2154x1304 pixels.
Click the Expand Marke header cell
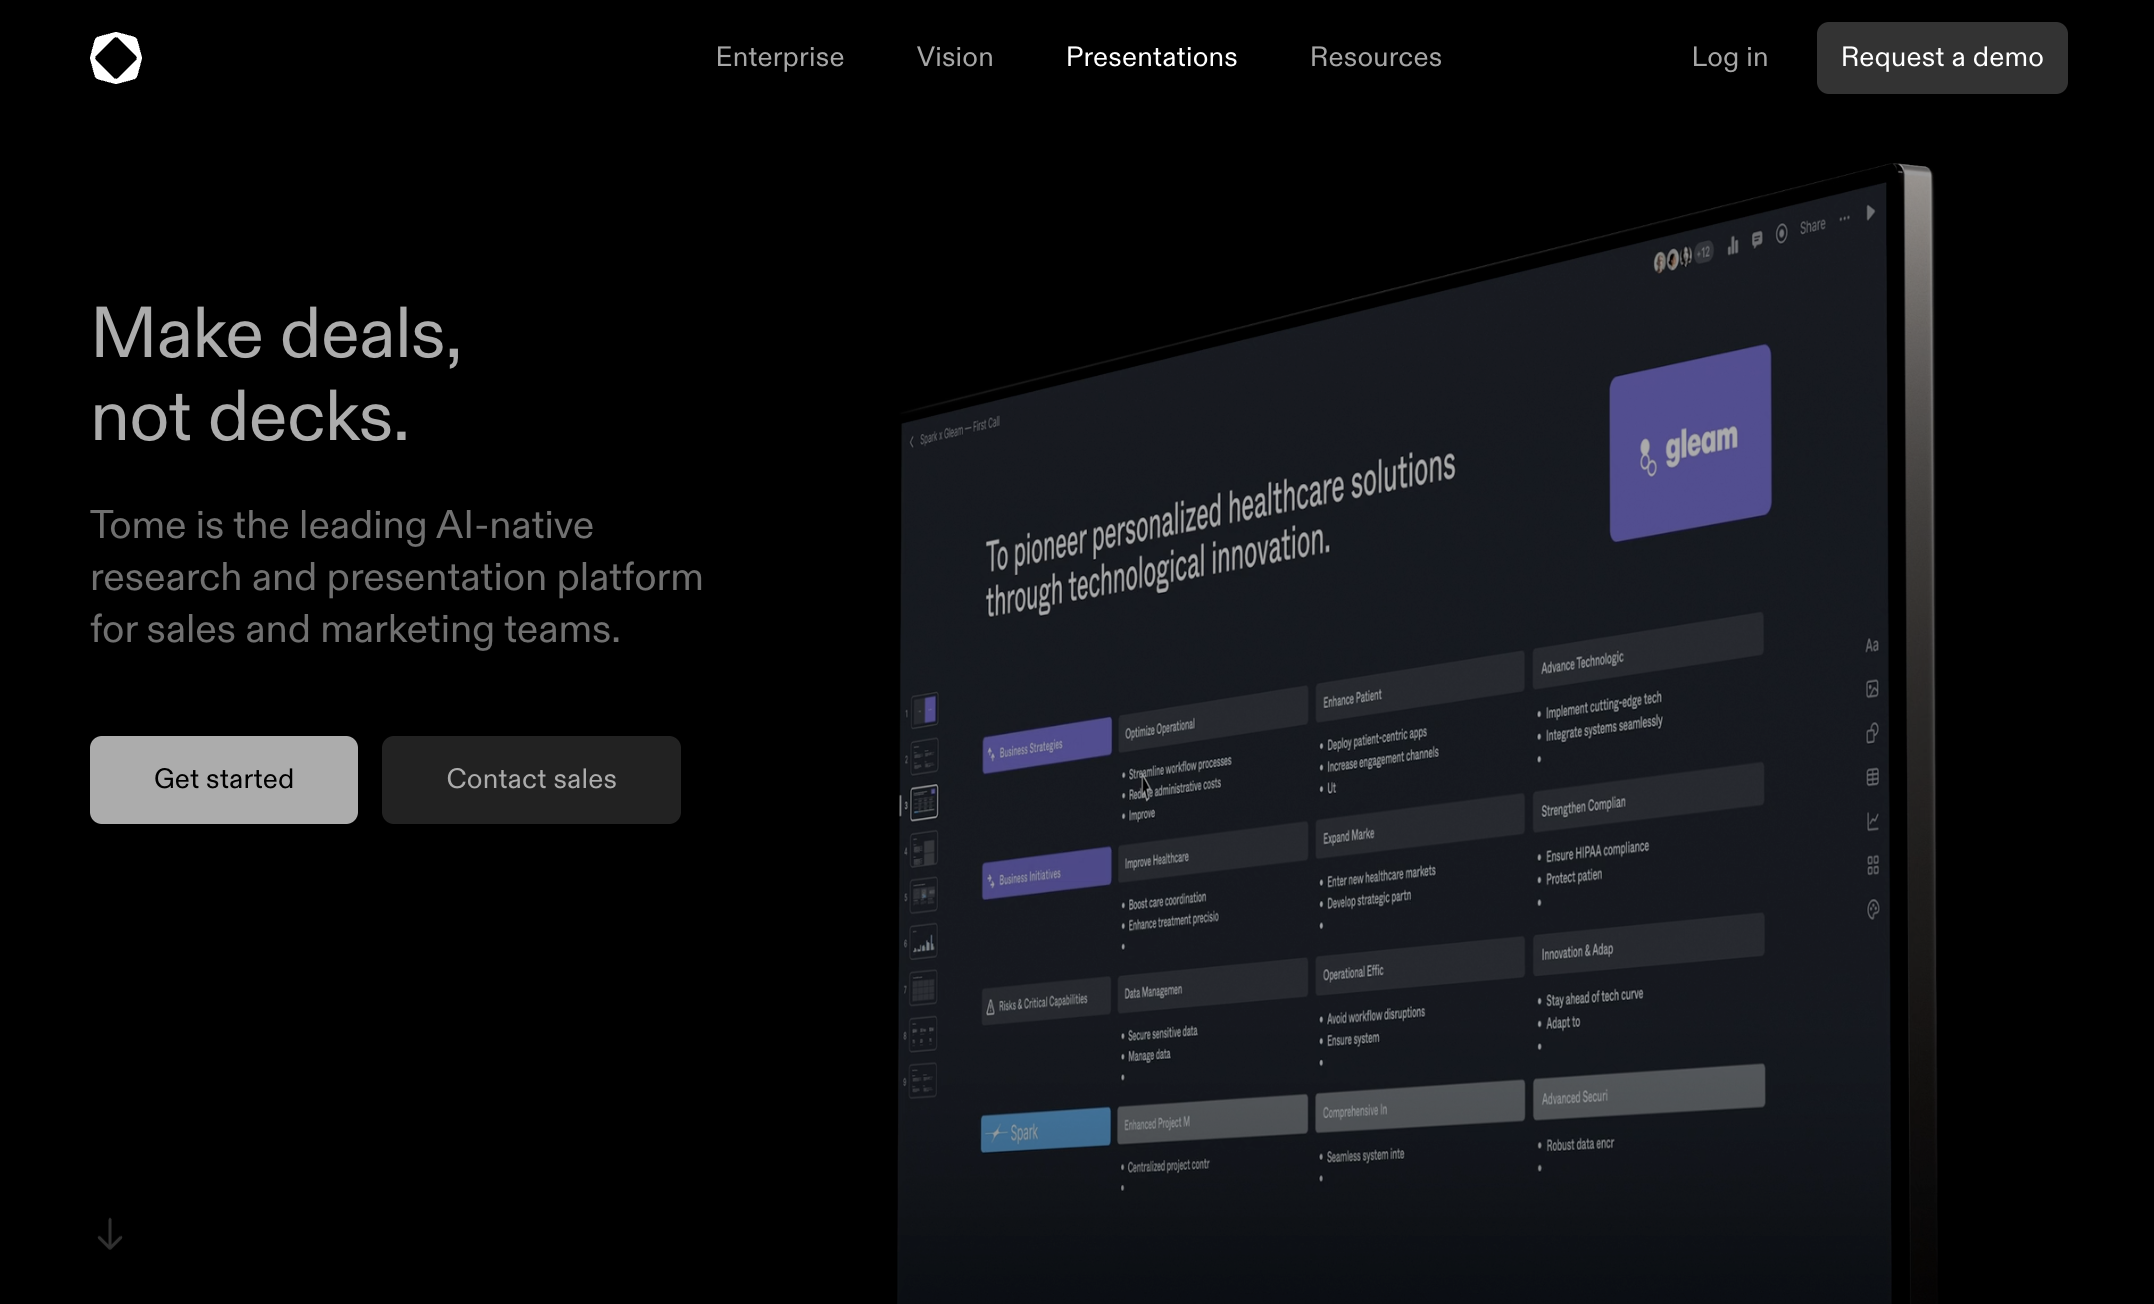[x=1419, y=828]
